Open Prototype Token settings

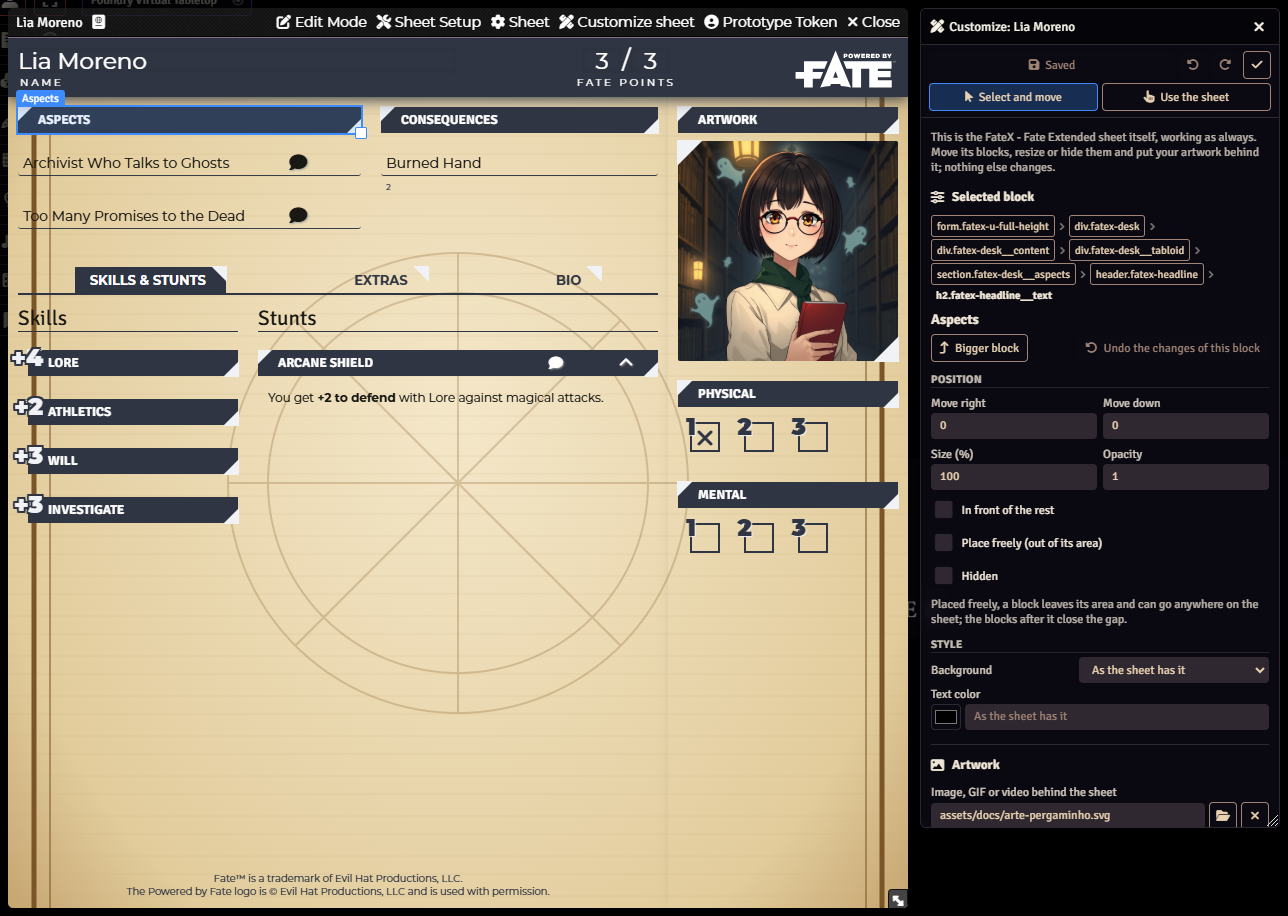pos(771,22)
